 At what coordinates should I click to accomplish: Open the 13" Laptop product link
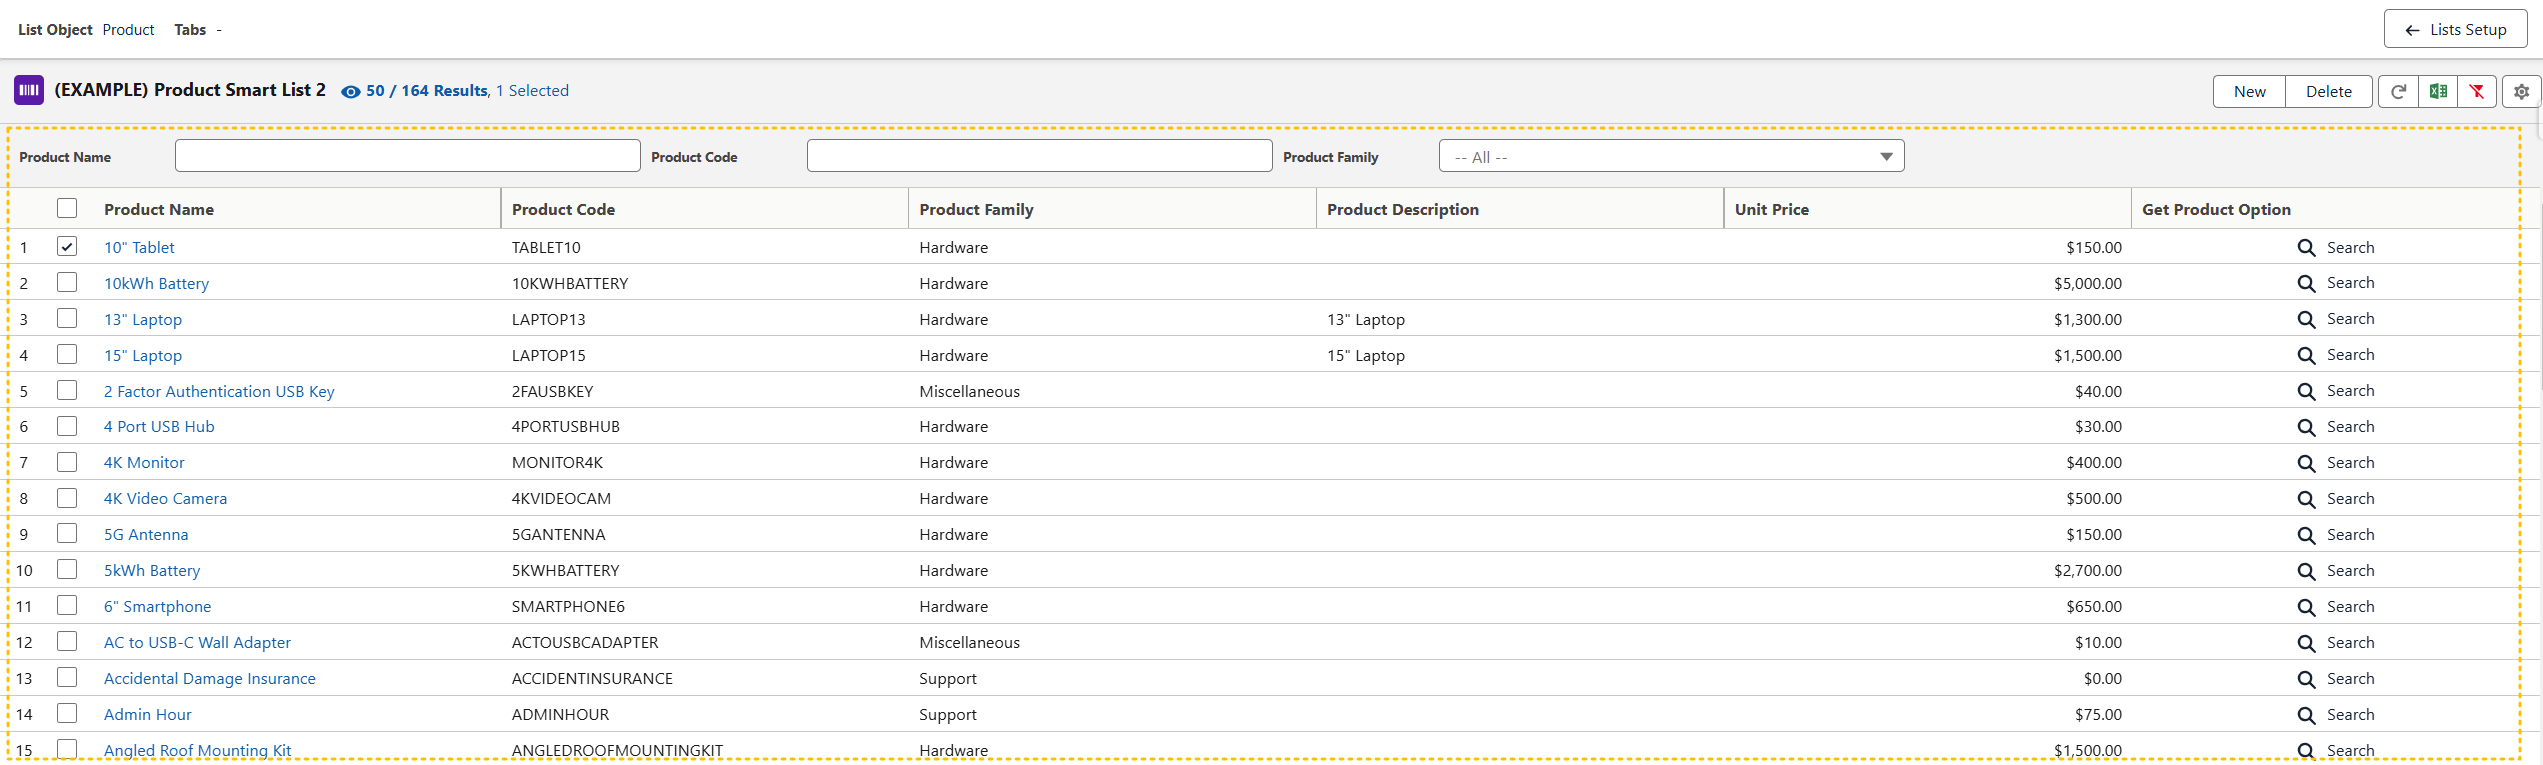point(143,320)
